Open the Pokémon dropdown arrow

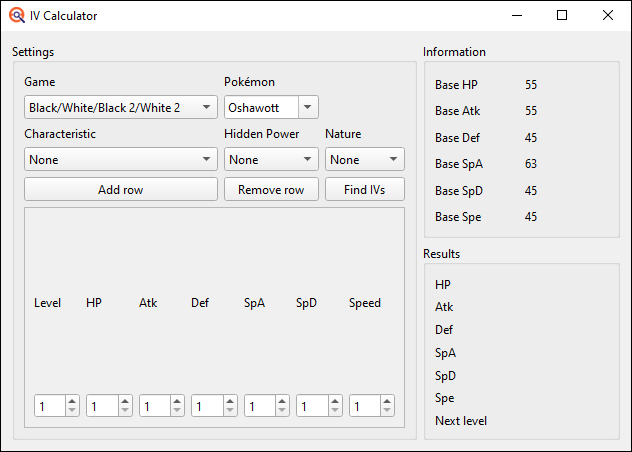308,107
